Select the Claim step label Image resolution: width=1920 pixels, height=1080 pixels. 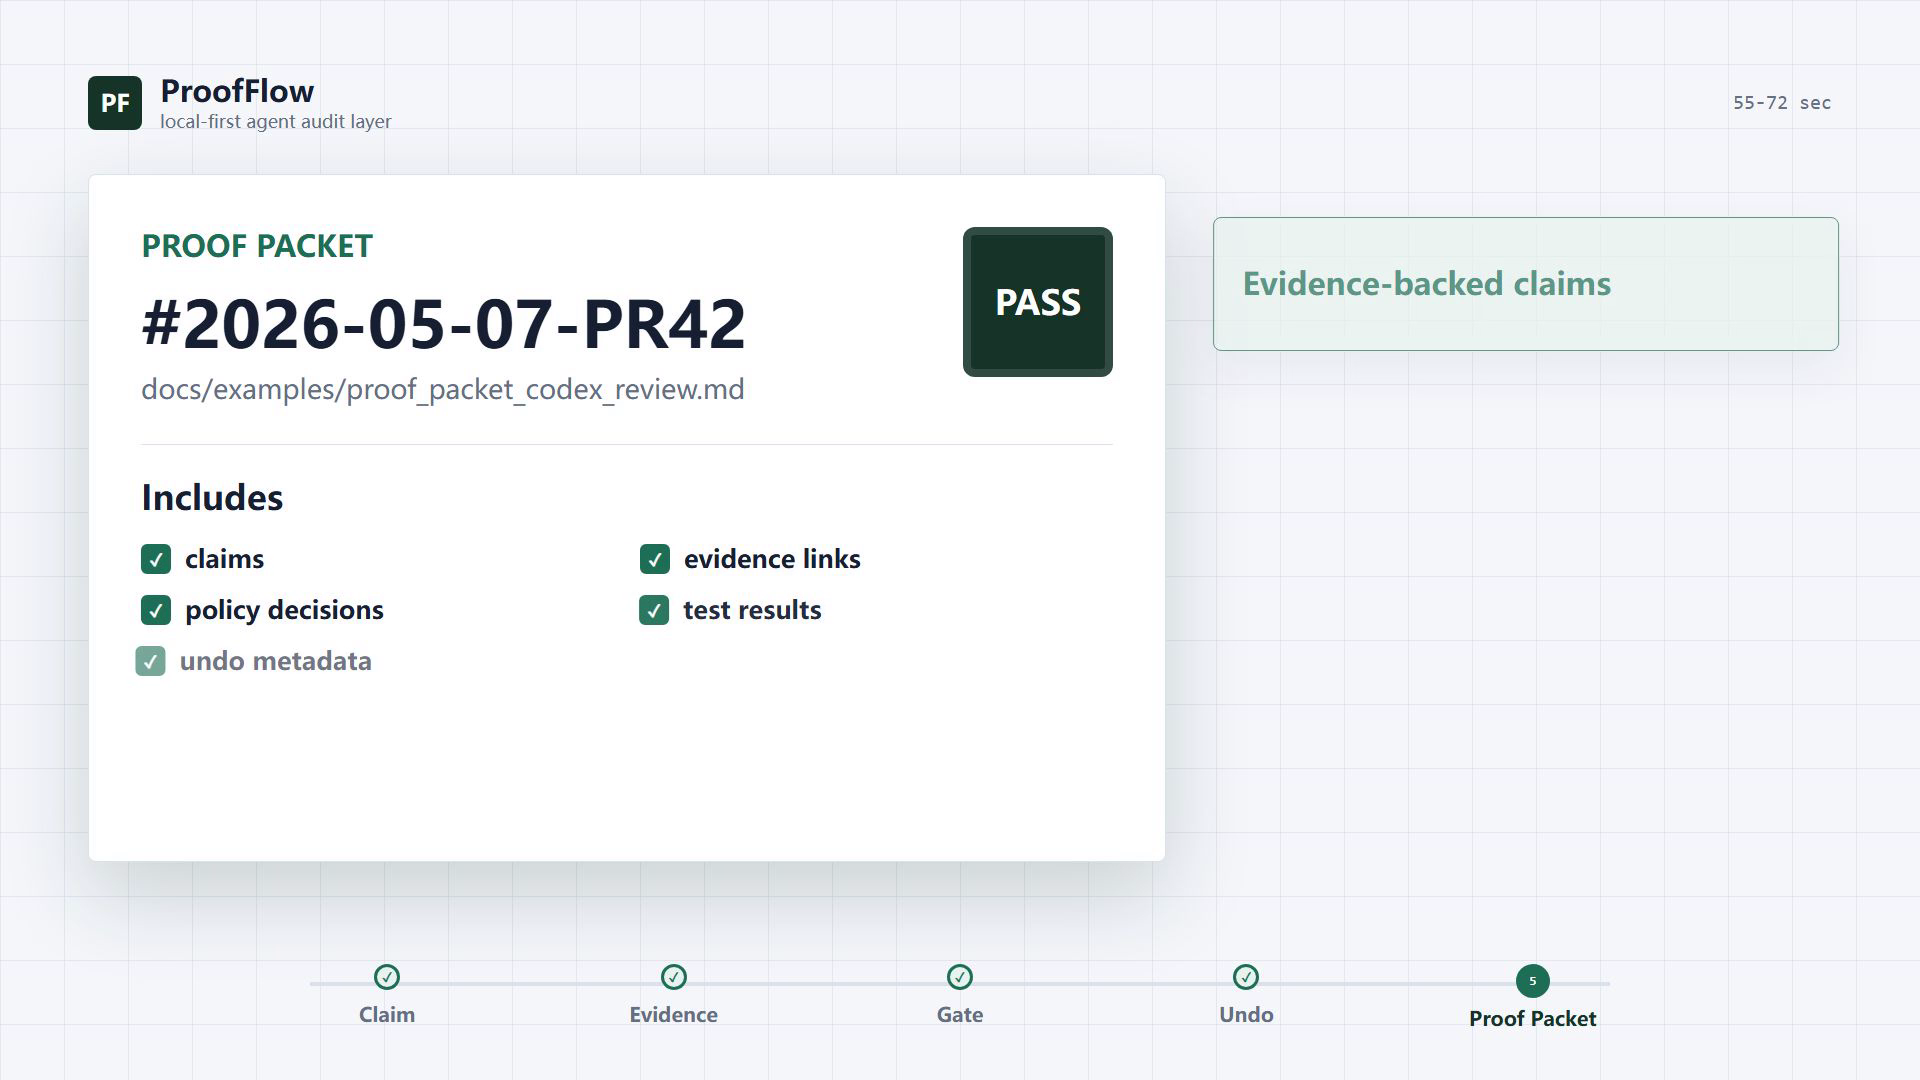[387, 1015]
